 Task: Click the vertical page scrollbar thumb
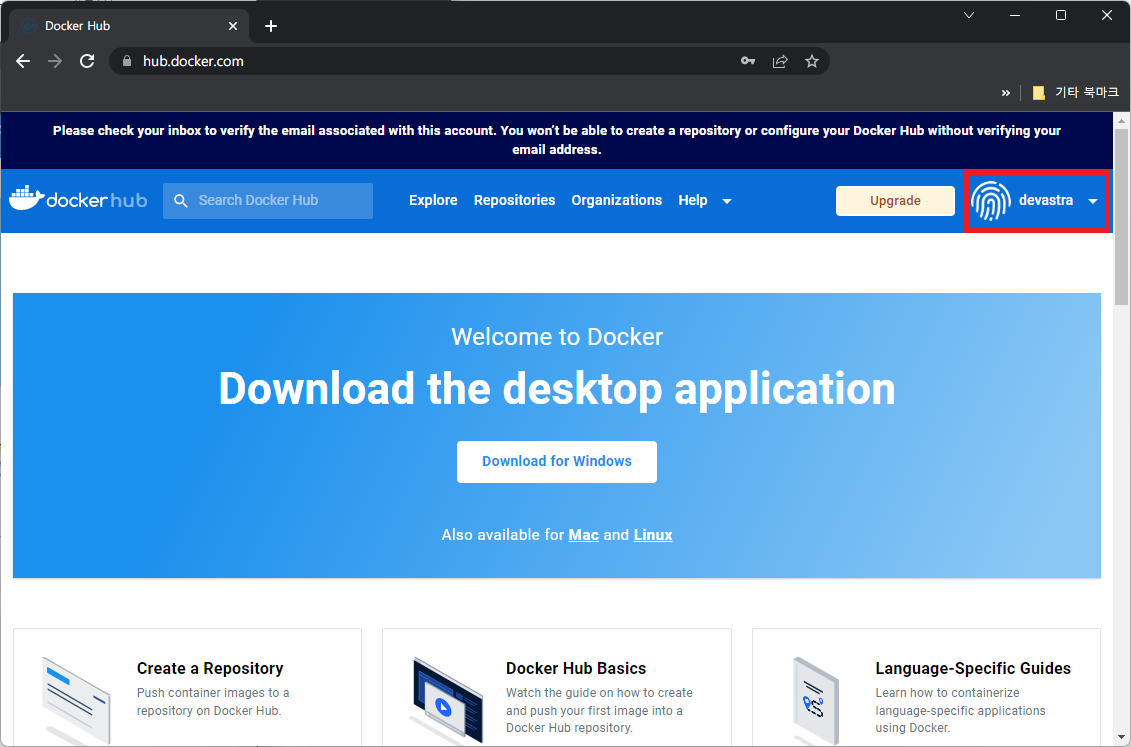(1122, 216)
